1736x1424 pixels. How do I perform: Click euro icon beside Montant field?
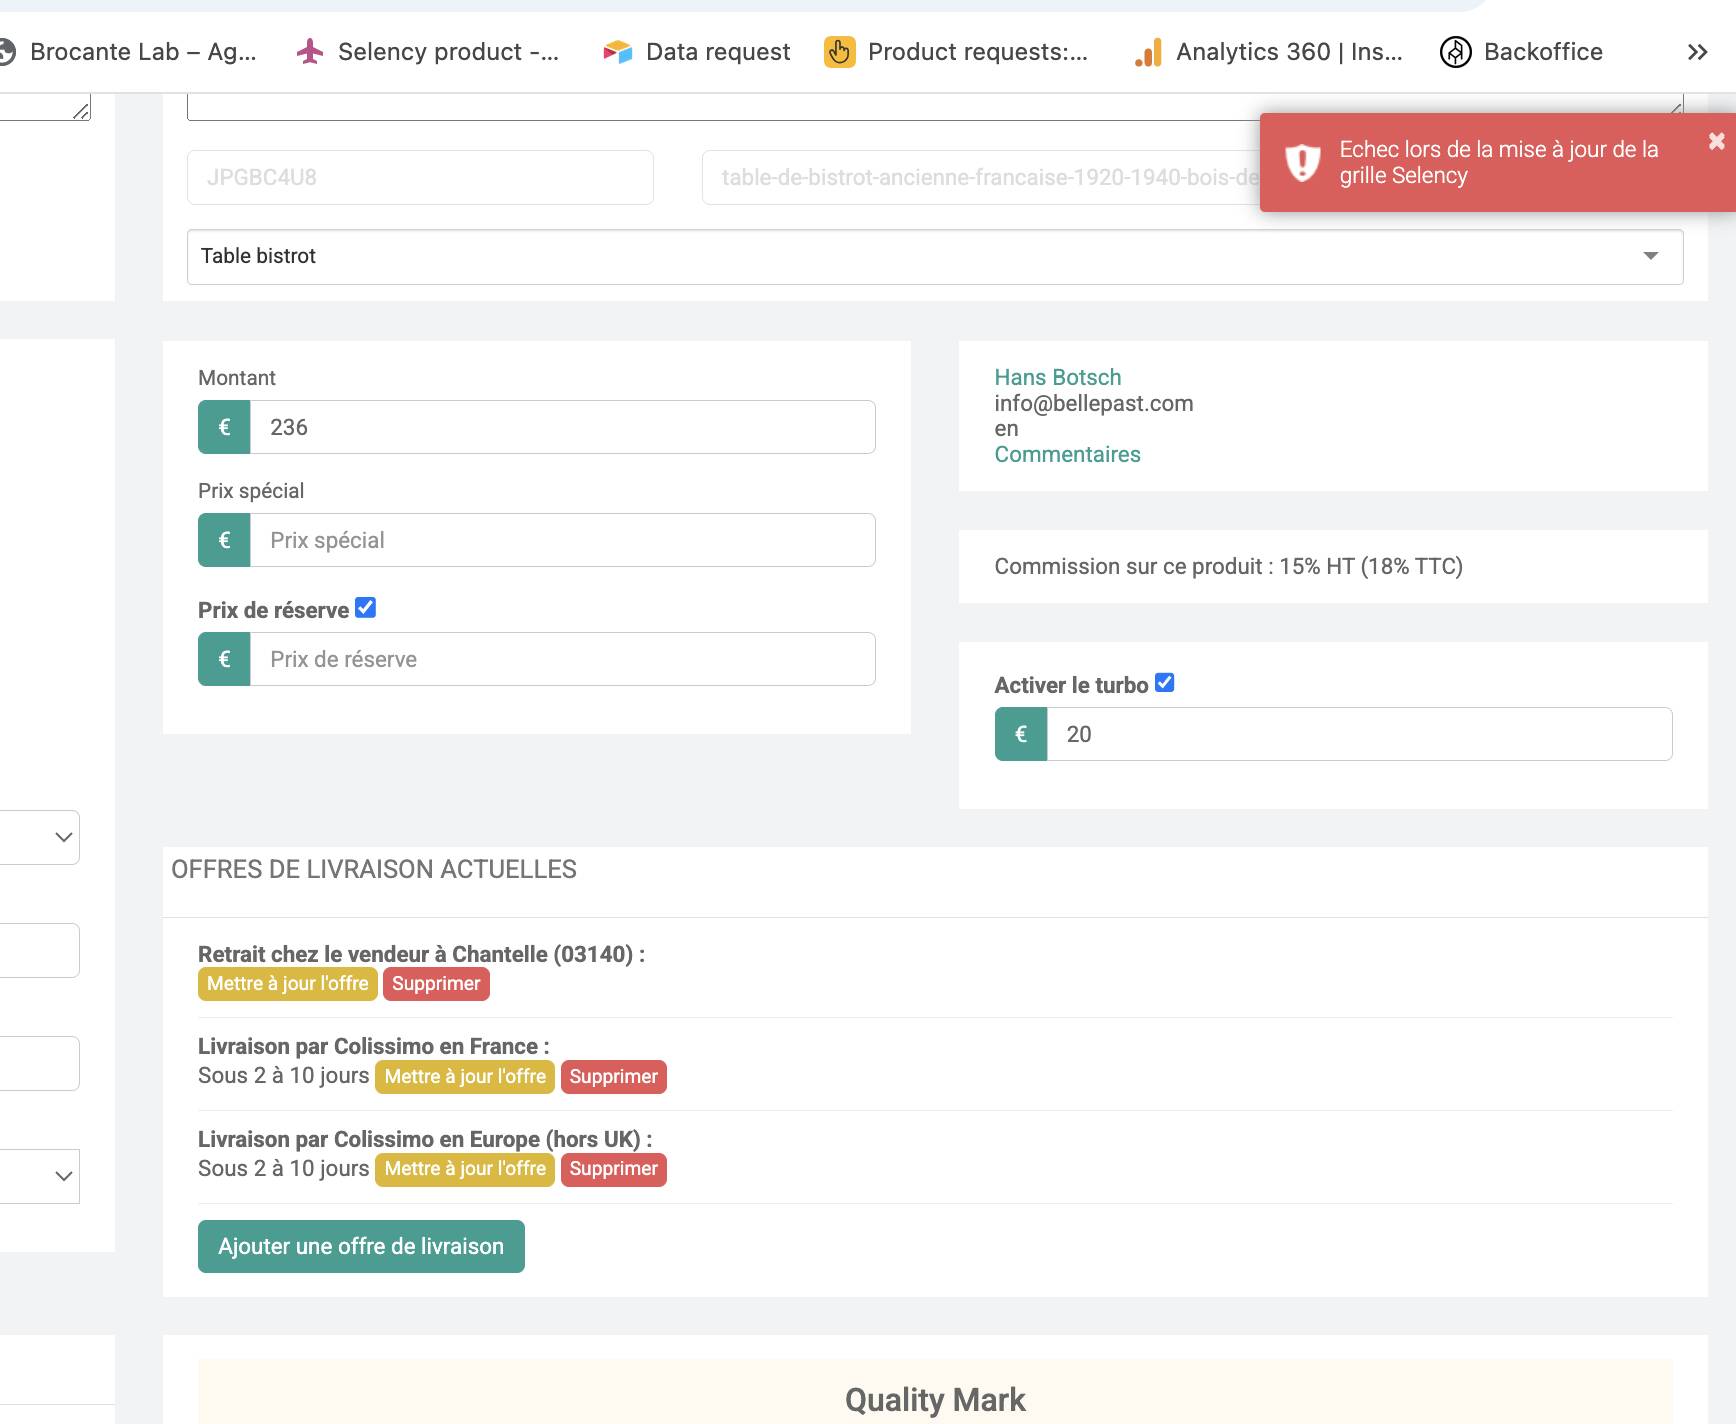tap(224, 427)
